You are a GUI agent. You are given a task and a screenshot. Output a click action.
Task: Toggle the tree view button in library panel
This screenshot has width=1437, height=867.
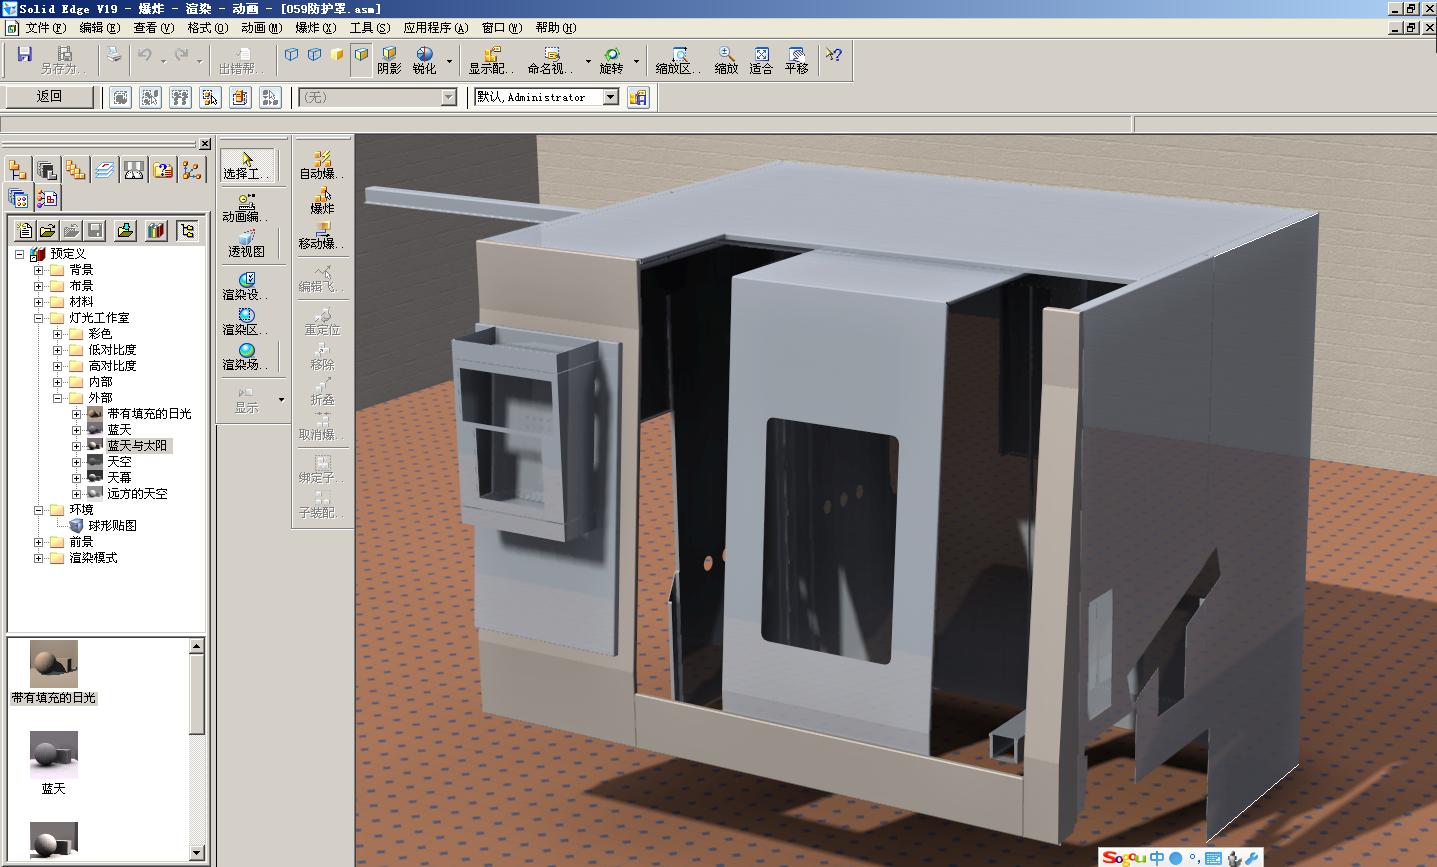click(x=187, y=231)
